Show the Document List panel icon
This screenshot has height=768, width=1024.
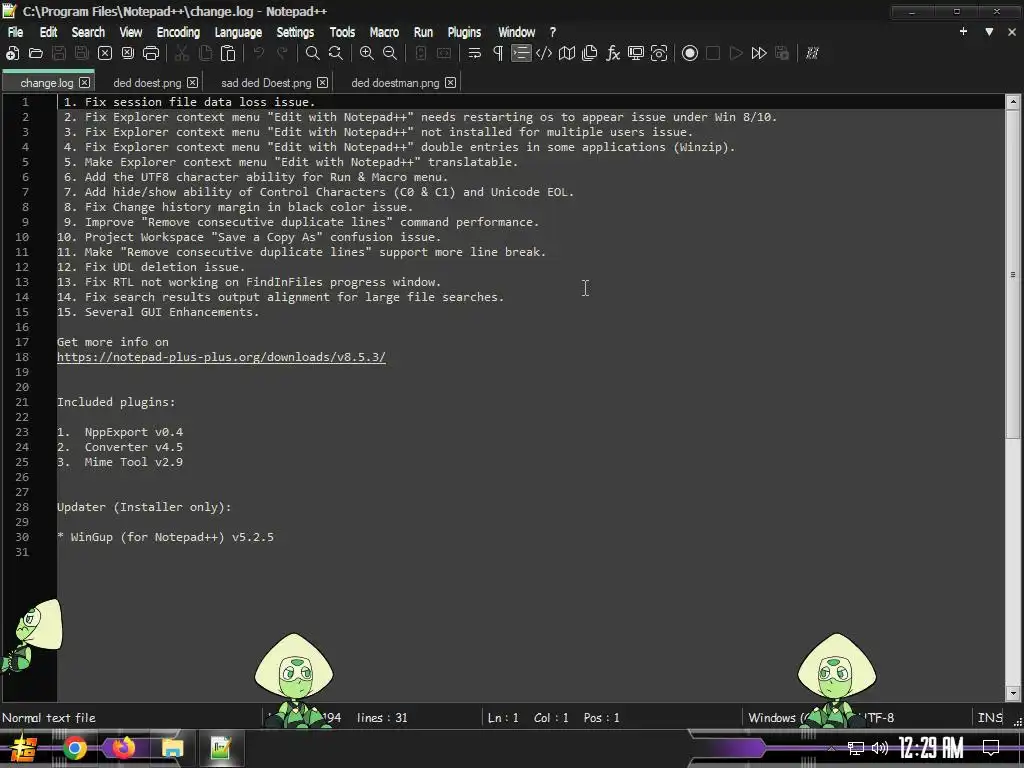point(590,54)
